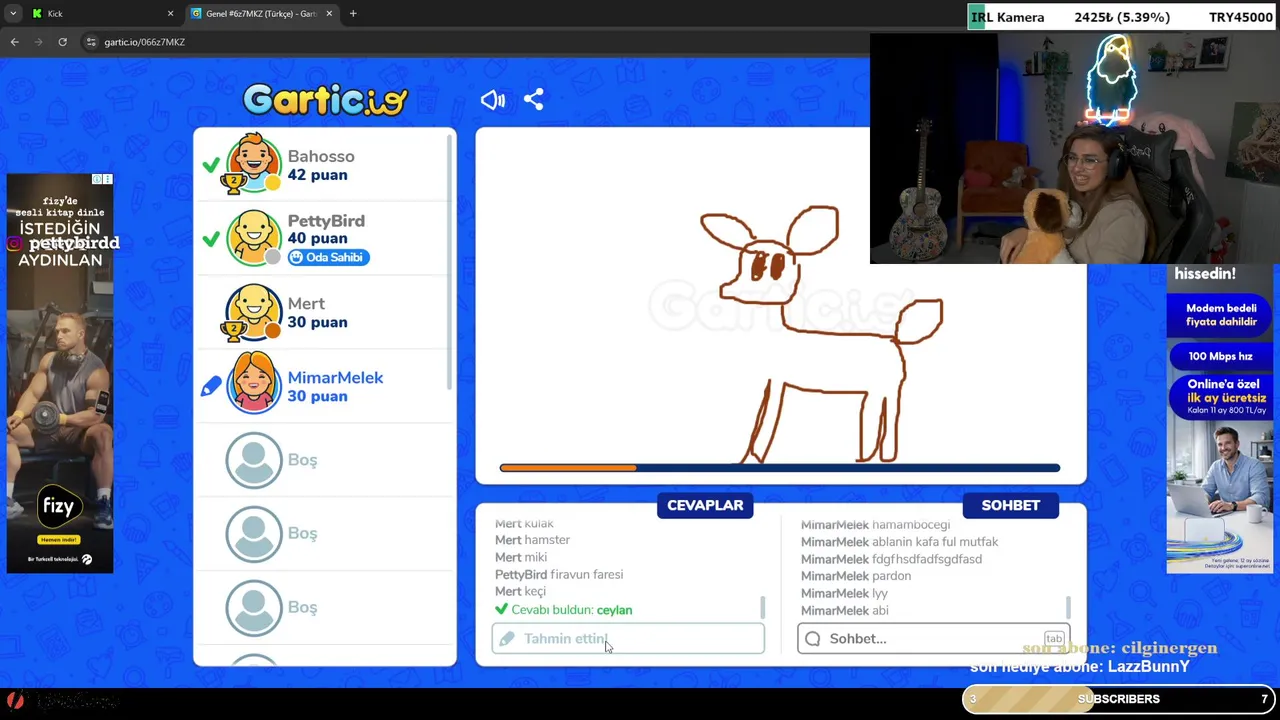Click Bahosso's player avatar
Image resolution: width=1280 pixels, height=720 pixels.
pos(254,164)
